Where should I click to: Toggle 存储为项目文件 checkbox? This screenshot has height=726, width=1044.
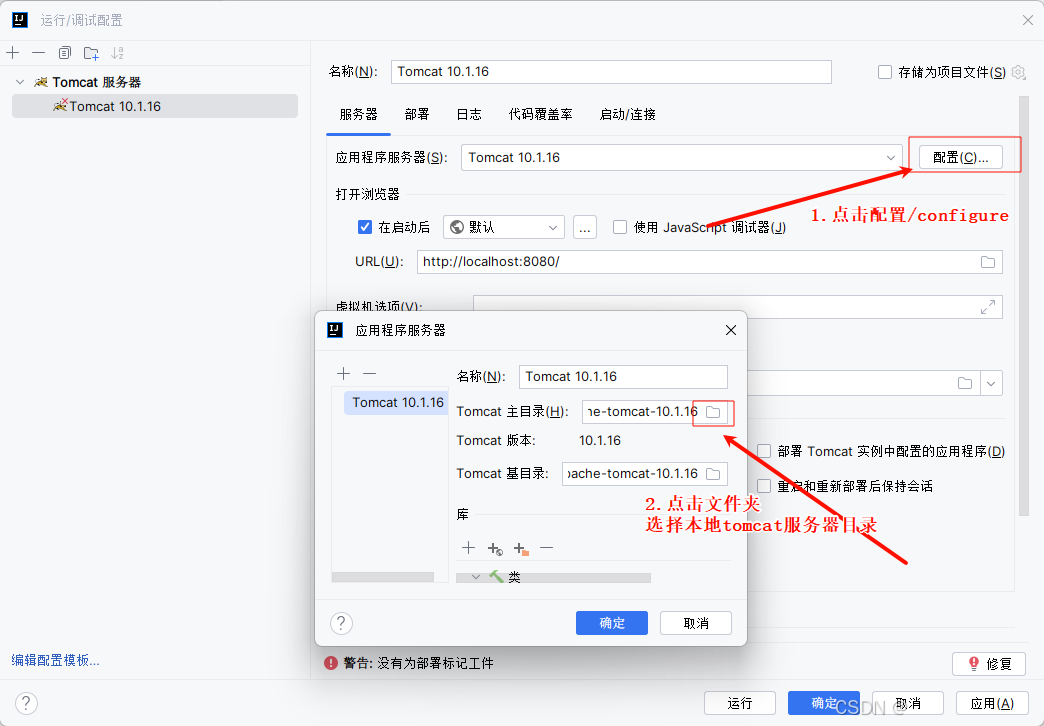click(x=885, y=72)
